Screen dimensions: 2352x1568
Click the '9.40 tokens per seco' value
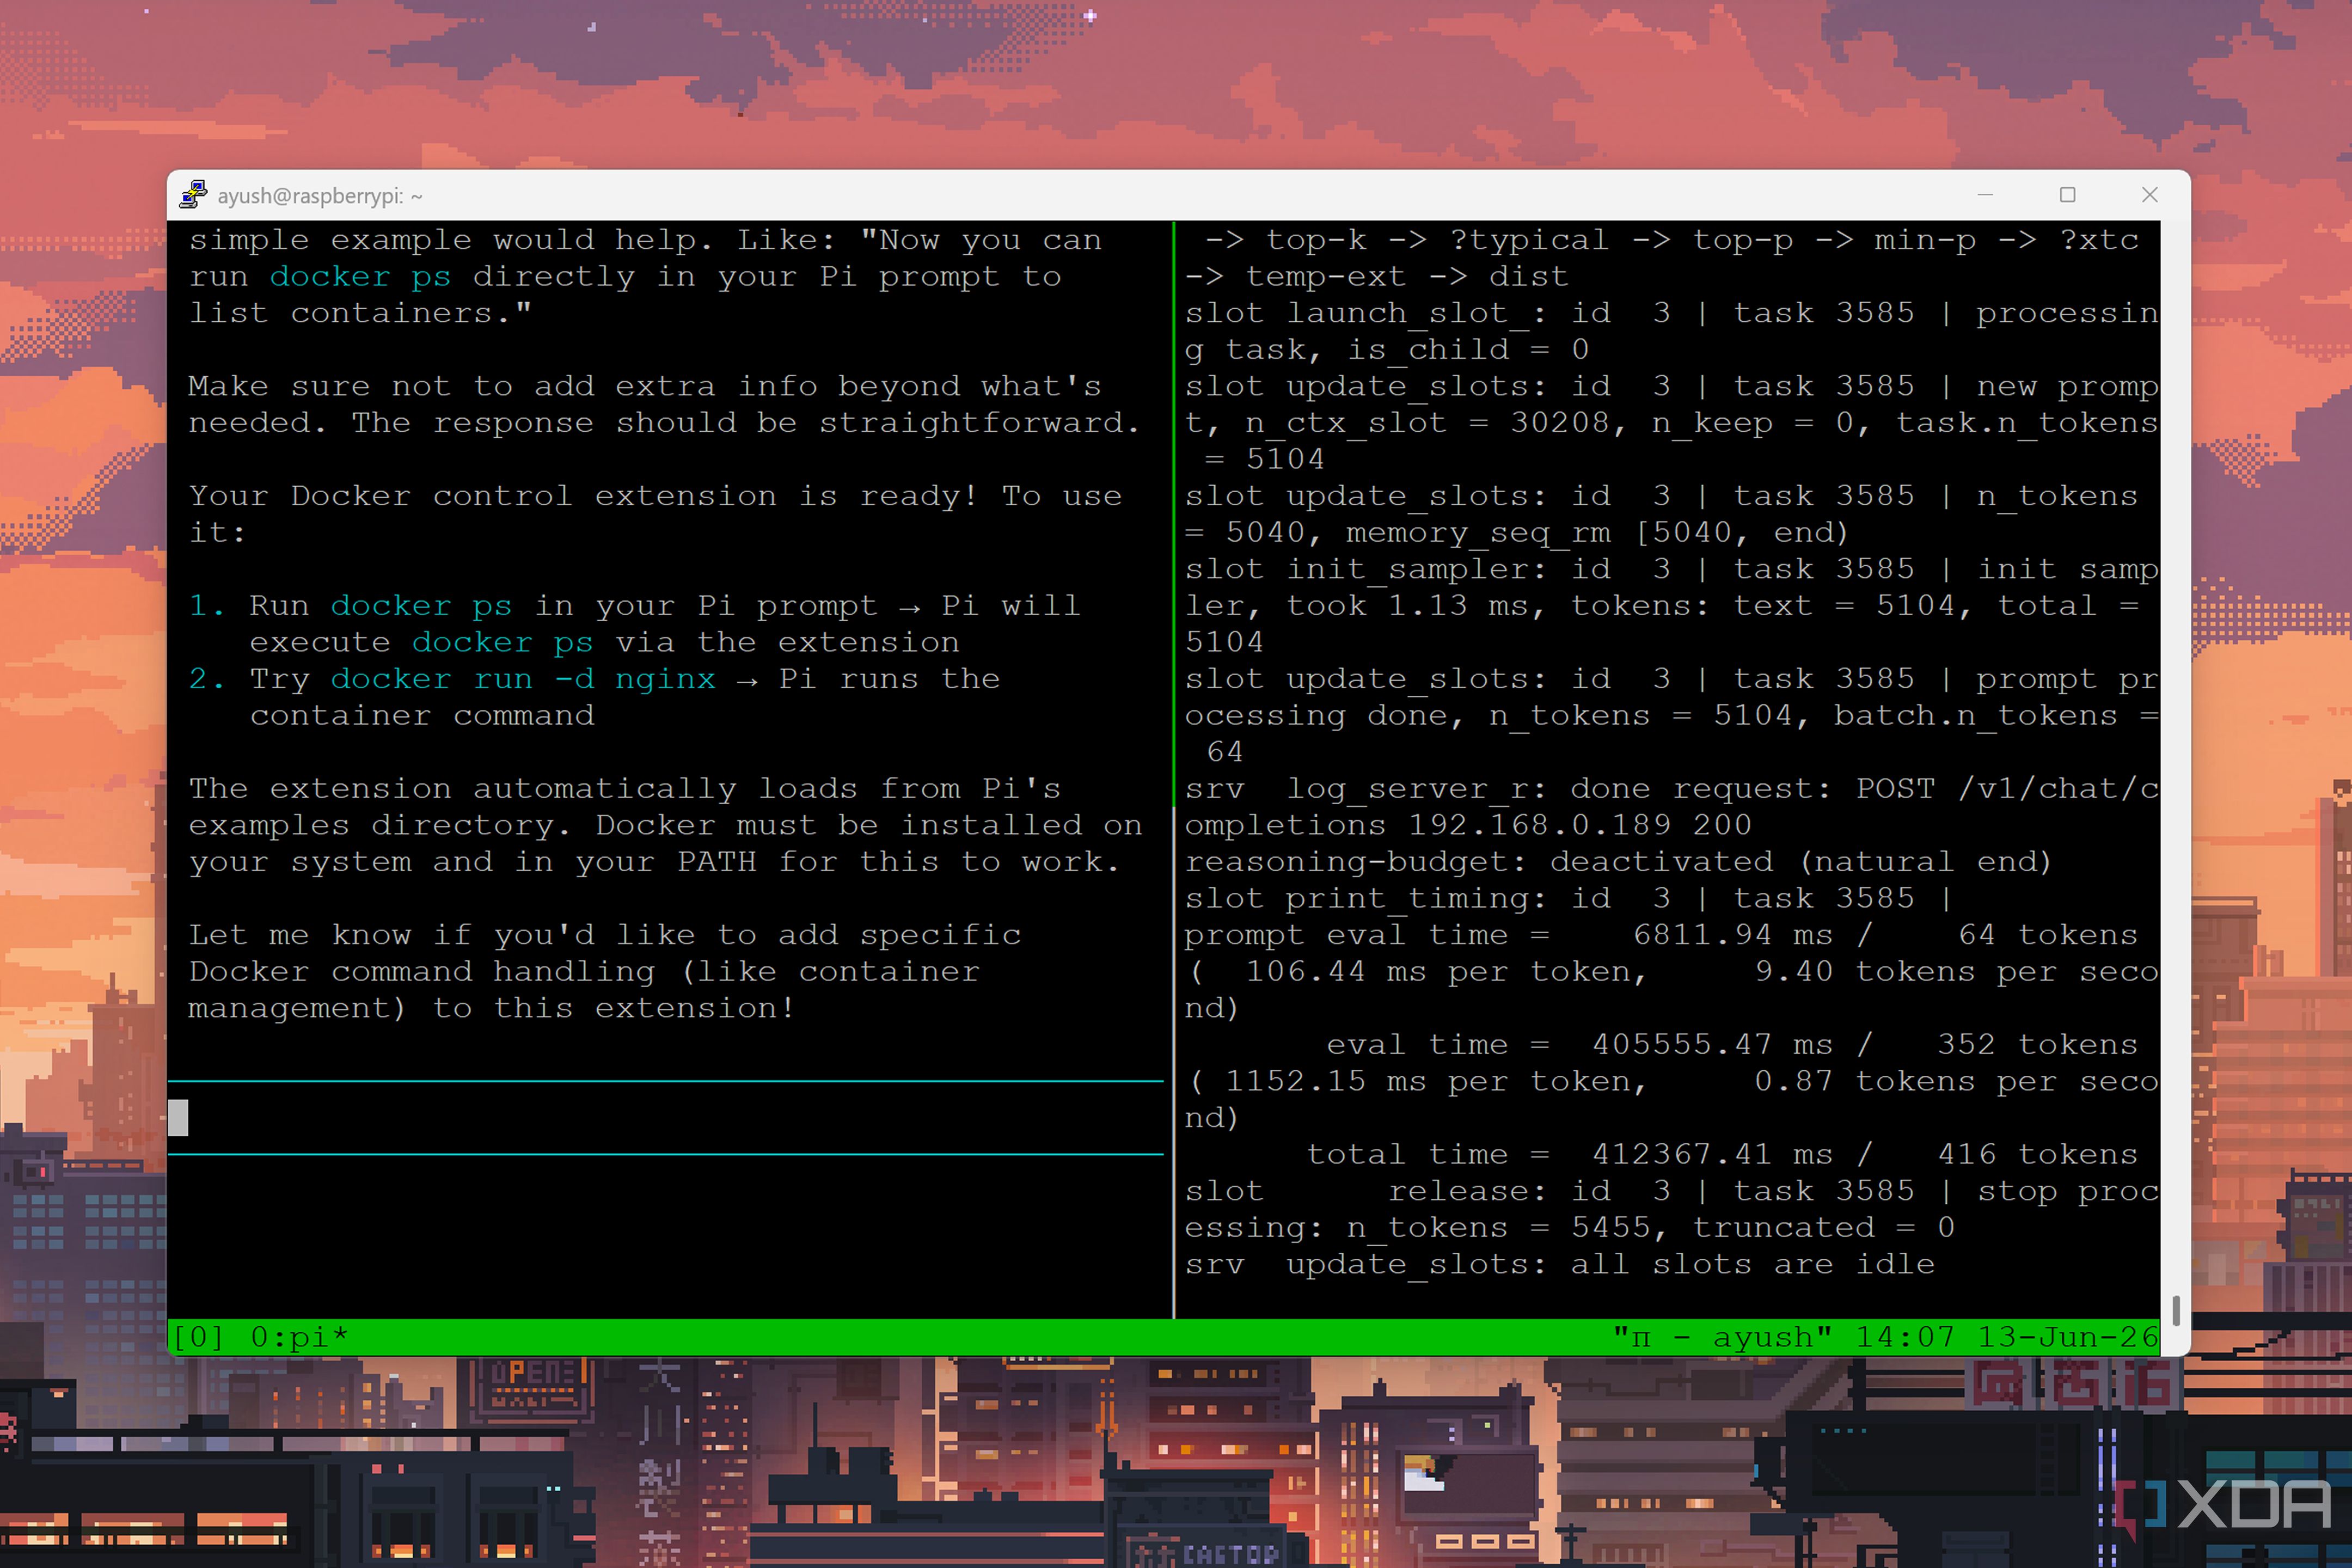point(1956,972)
